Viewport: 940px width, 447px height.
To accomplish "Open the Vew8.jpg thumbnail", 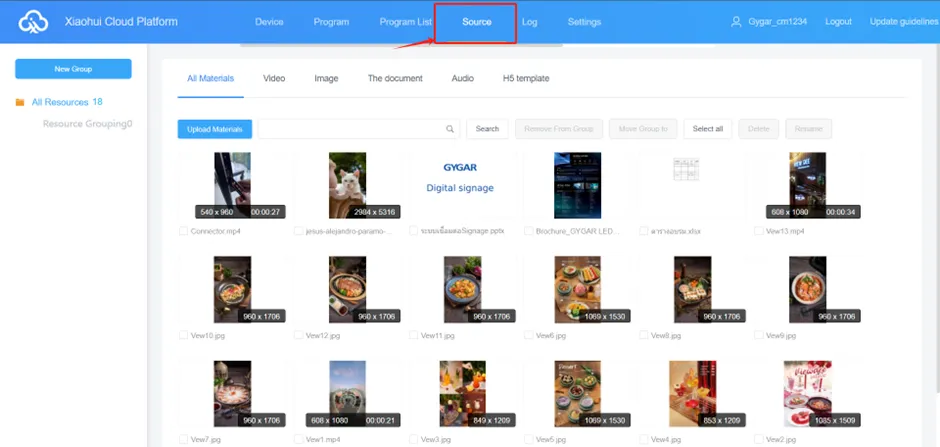I will pyautogui.click(x=692, y=290).
